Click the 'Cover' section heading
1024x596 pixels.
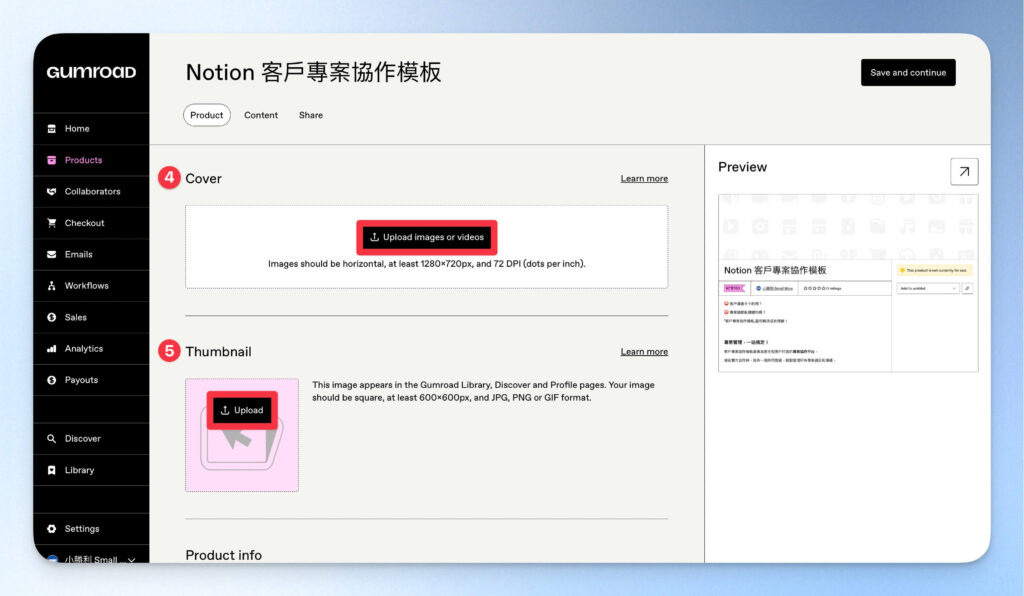coord(203,178)
